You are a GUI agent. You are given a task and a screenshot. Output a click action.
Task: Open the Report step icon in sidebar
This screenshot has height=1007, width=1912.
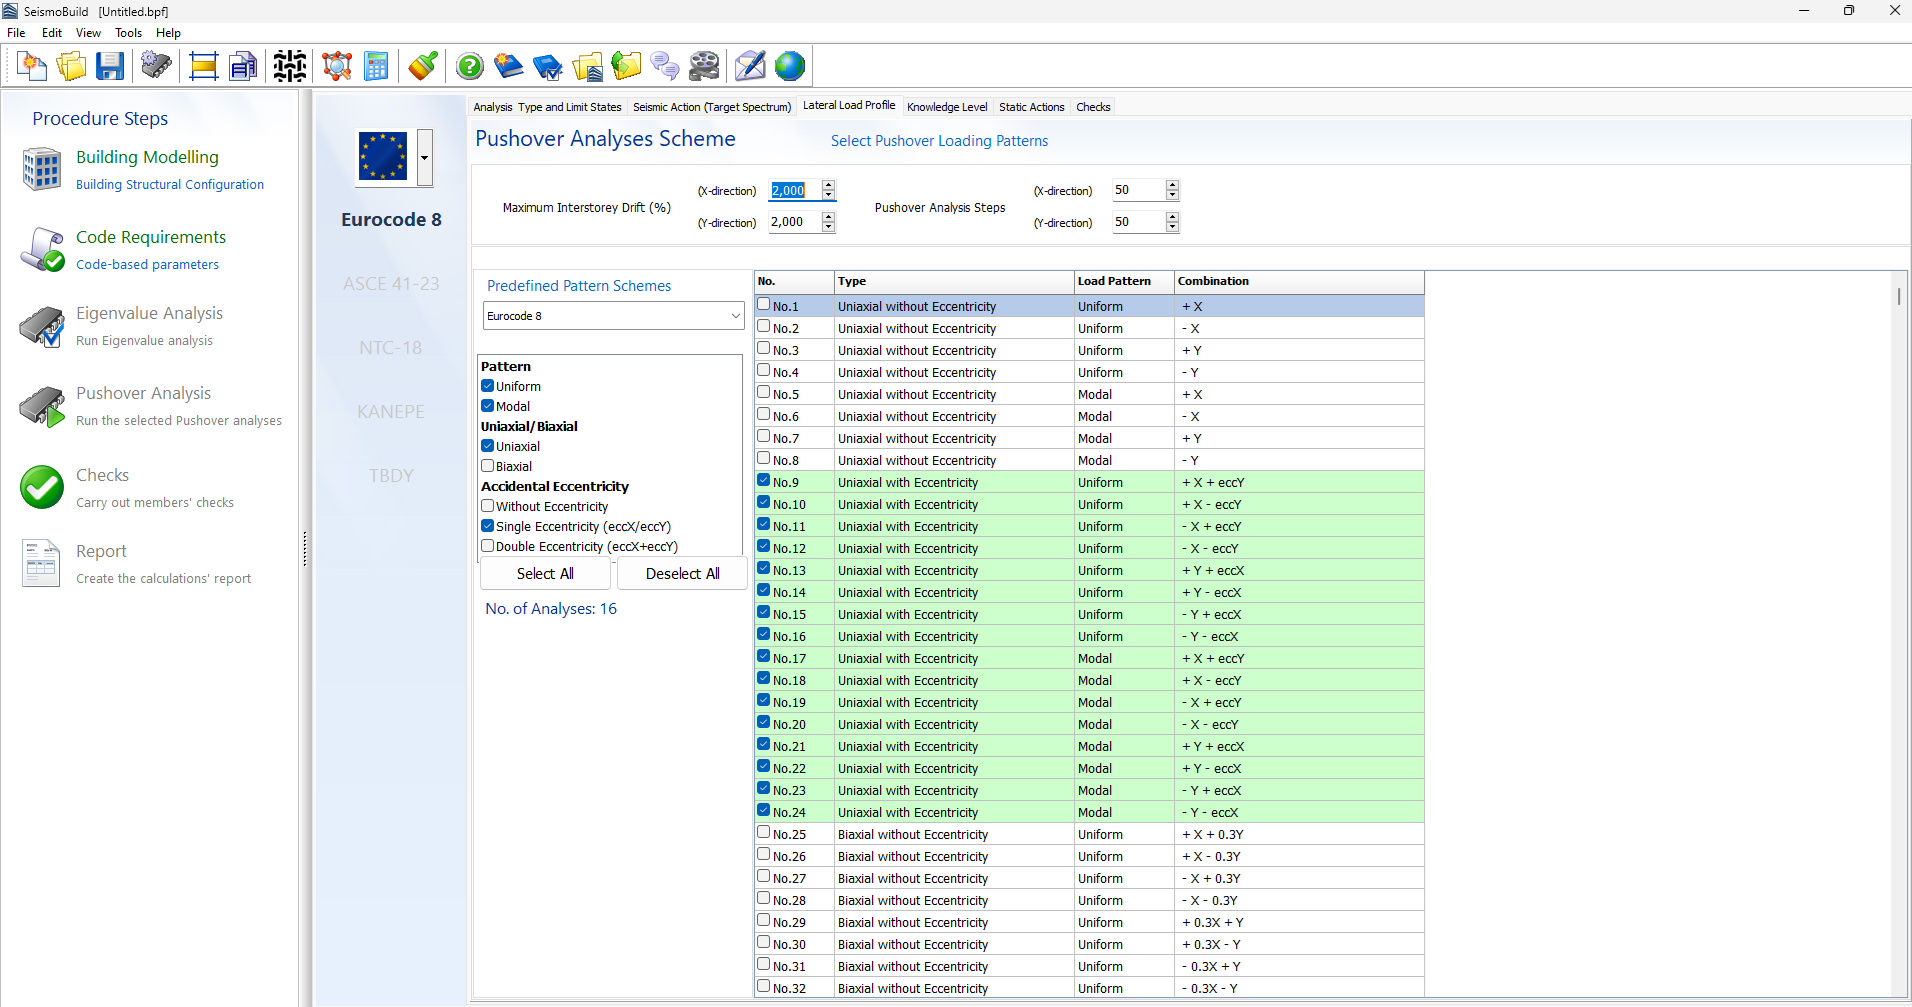(41, 562)
